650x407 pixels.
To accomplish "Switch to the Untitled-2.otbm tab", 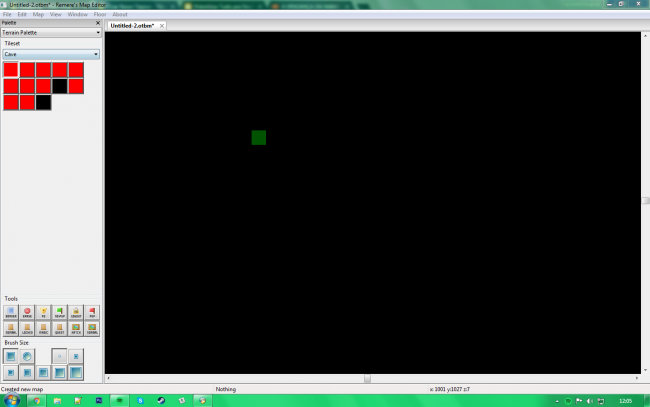I will tap(132, 26).
